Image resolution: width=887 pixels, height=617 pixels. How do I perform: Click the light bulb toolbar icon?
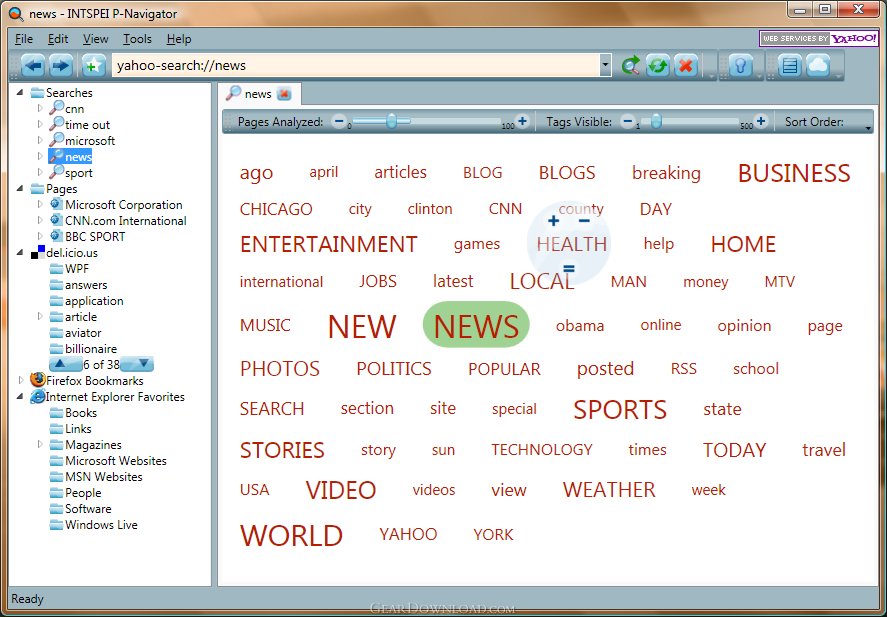pyautogui.click(x=740, y=66)
